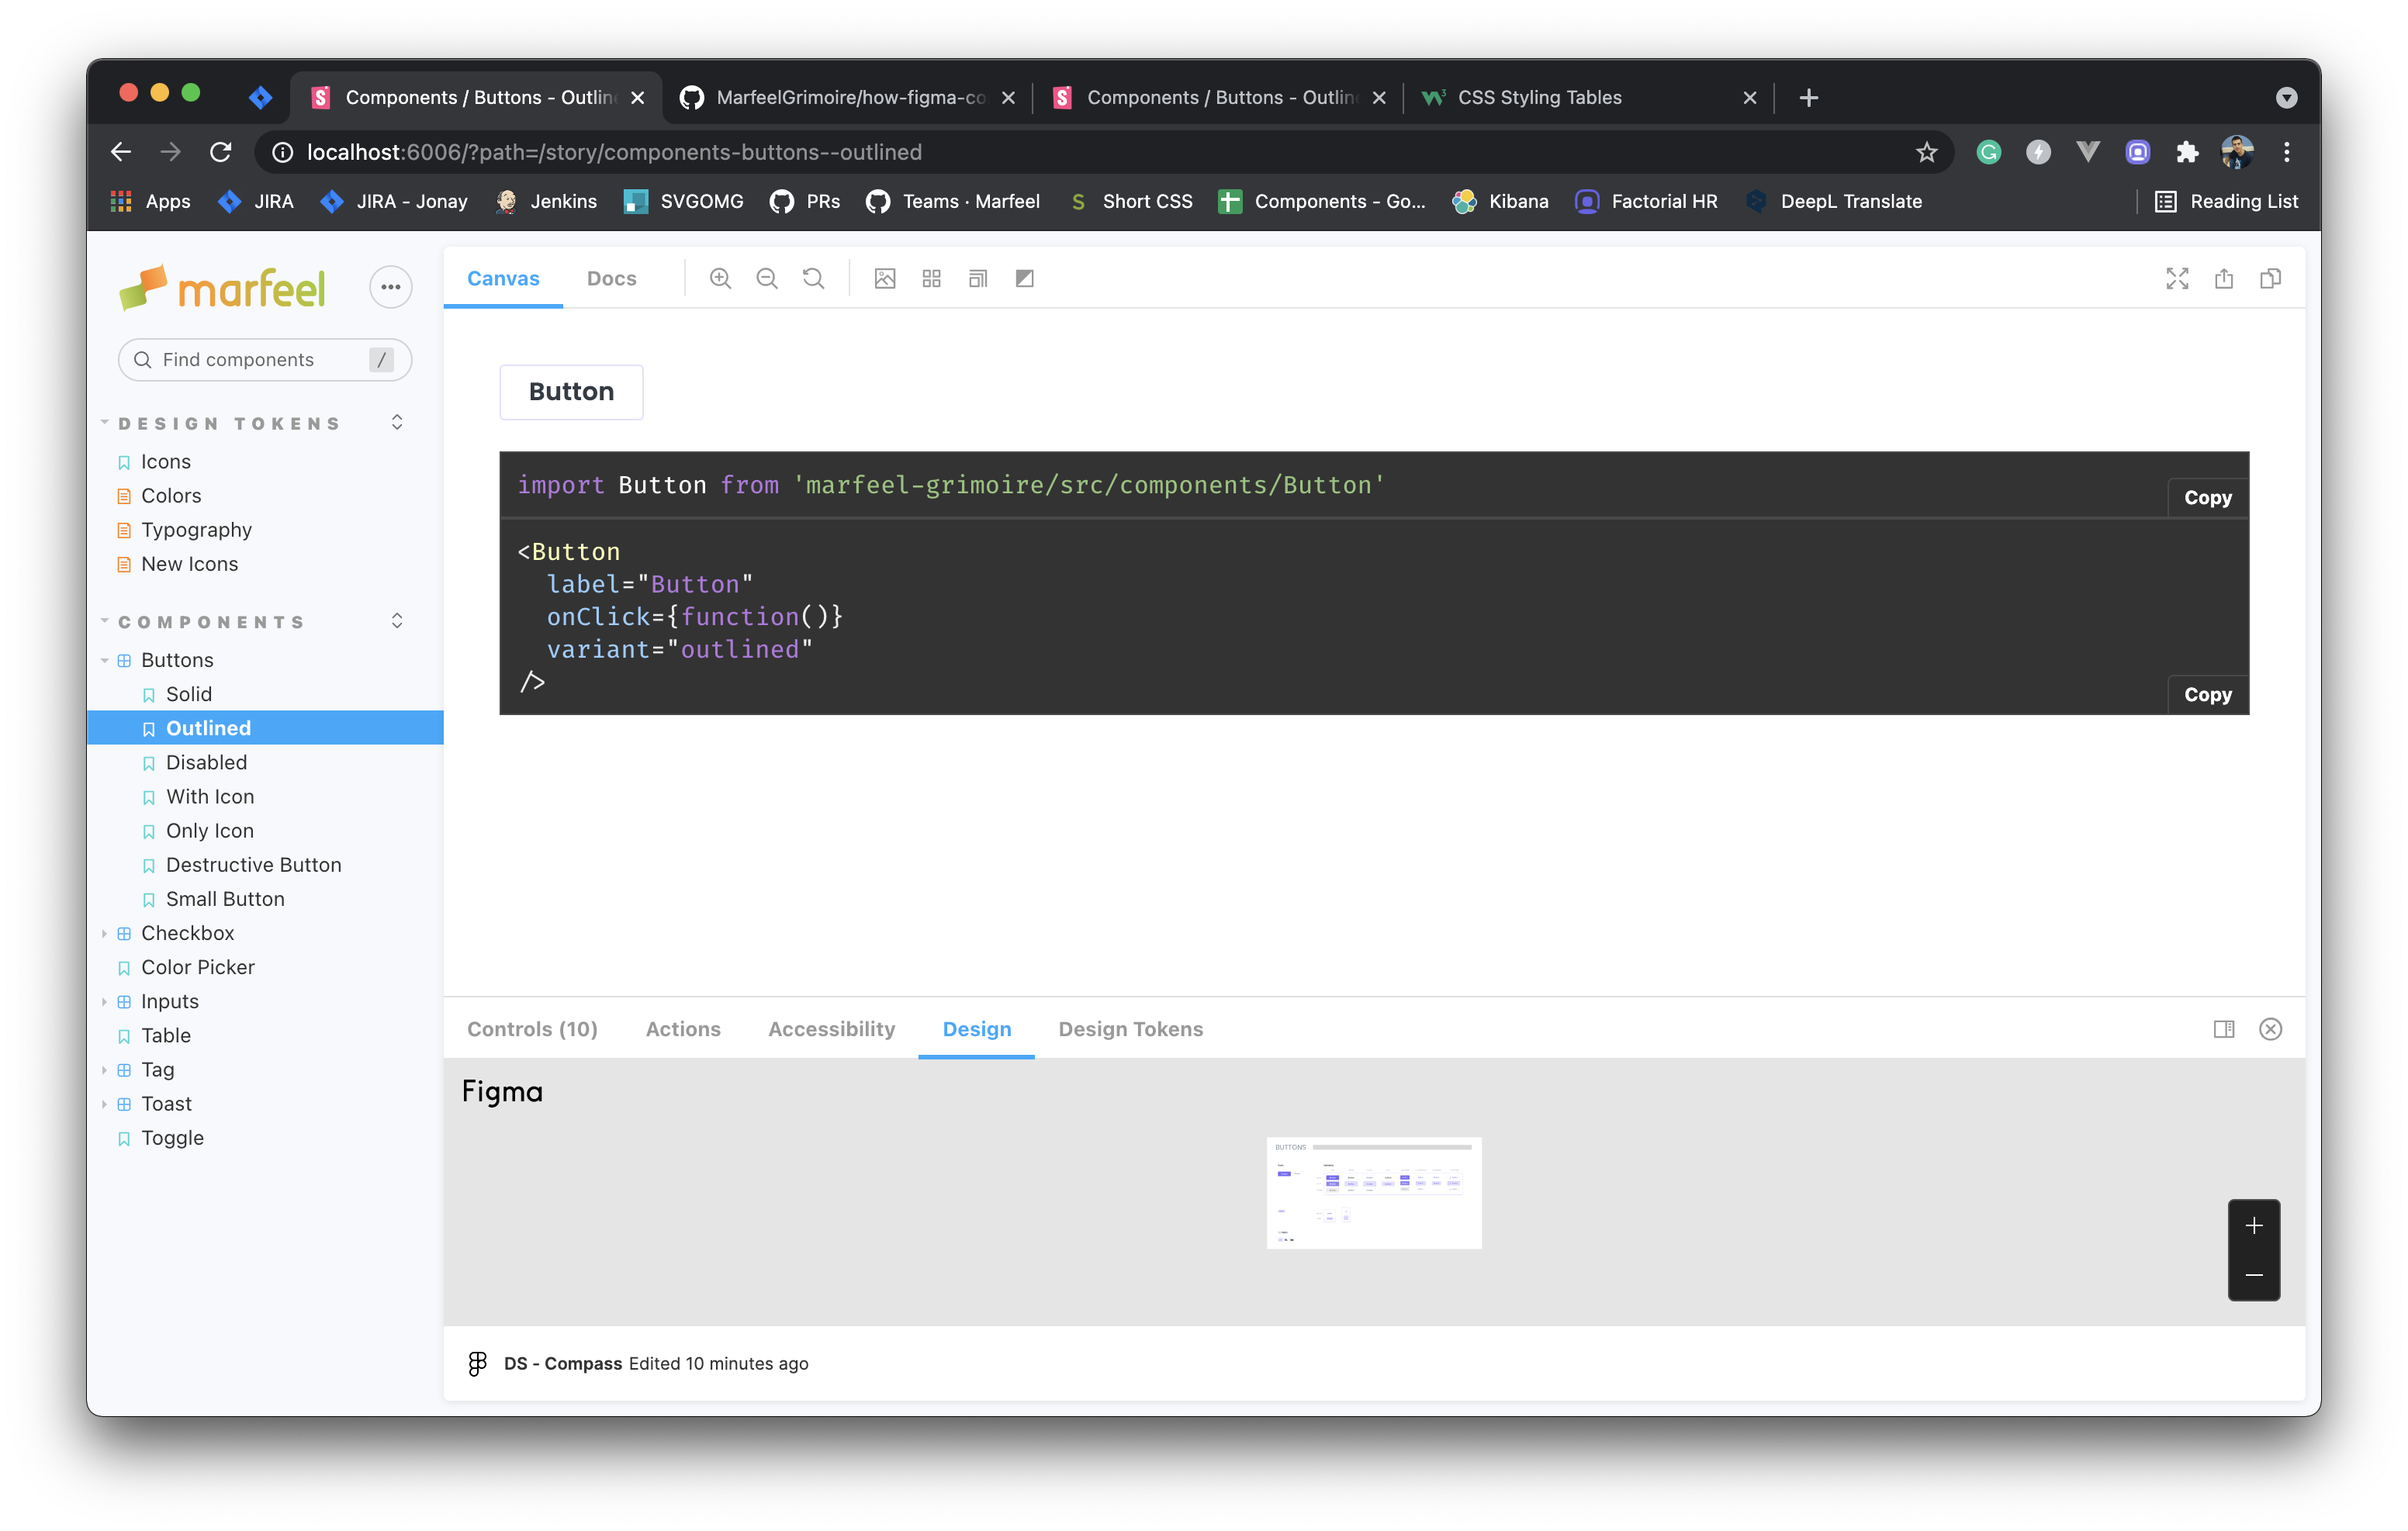Open the SVGOMG bookmark
The width and height of the screenshot is (2408, 1531).
tap(684, 201)
